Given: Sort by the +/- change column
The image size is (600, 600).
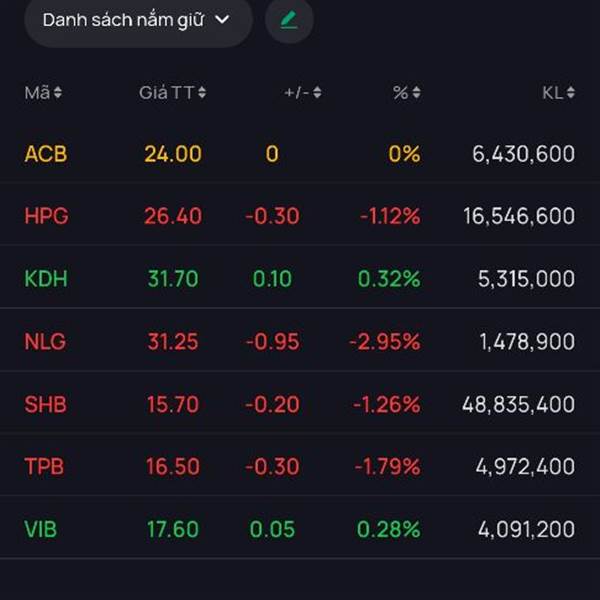Looking at the screenshot, I should point(302,93).
